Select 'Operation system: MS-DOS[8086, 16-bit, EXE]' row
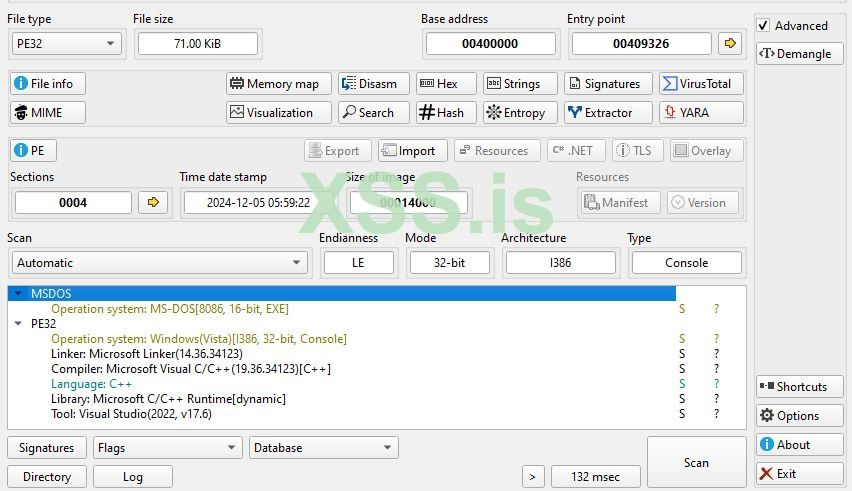 click(x=170, y=309)
